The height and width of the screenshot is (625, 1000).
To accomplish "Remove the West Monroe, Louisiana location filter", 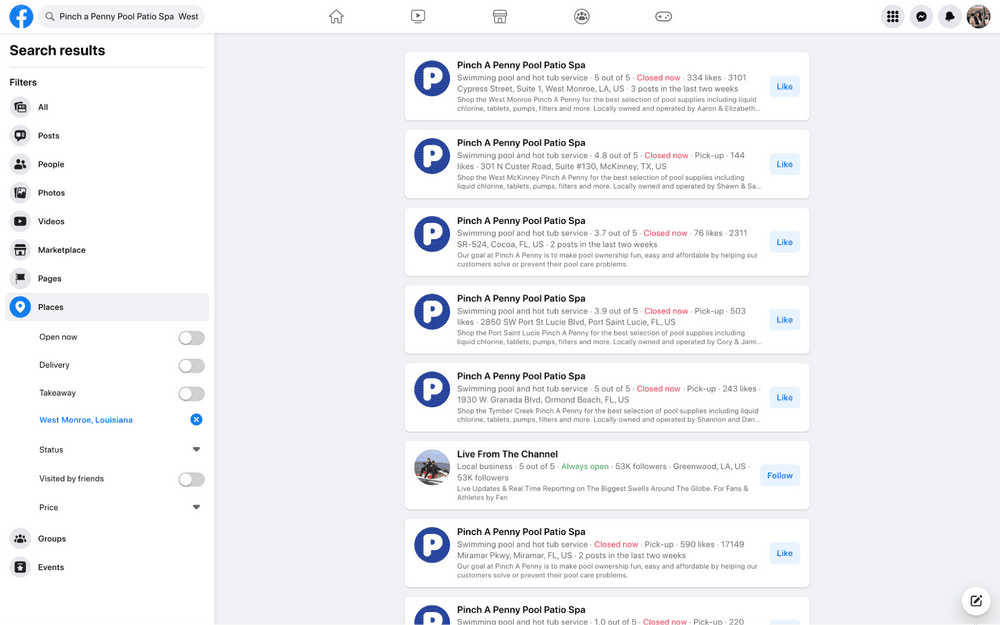I will pyautogui.click(x=196, y=420).
